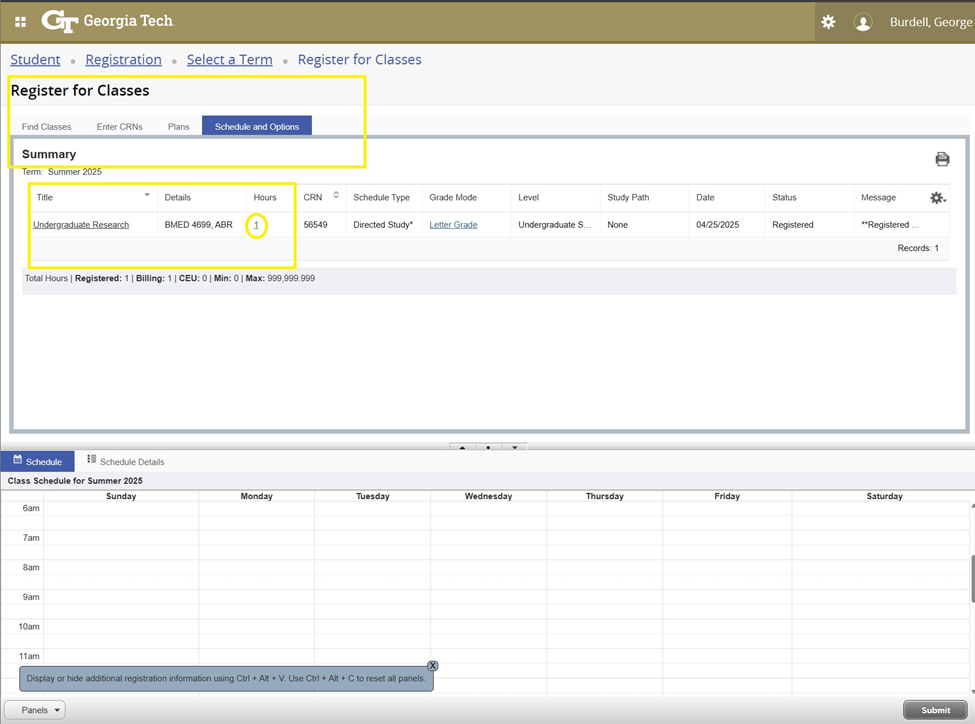975x724 pixels.
Task: Switch to the Enter CRNs tab
Action: tap(119, 127)
